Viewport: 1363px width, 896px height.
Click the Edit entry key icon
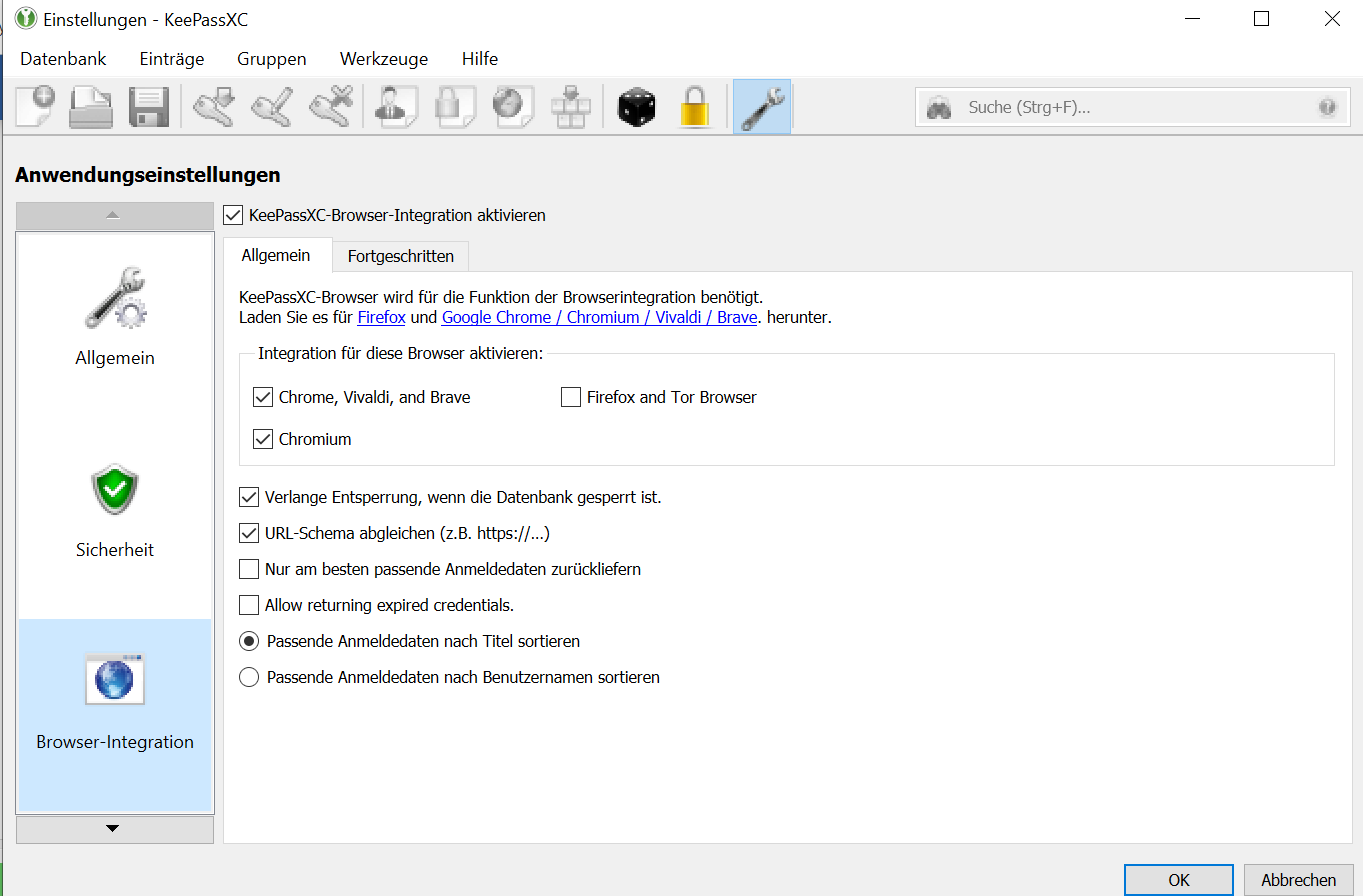click(271, 106)
